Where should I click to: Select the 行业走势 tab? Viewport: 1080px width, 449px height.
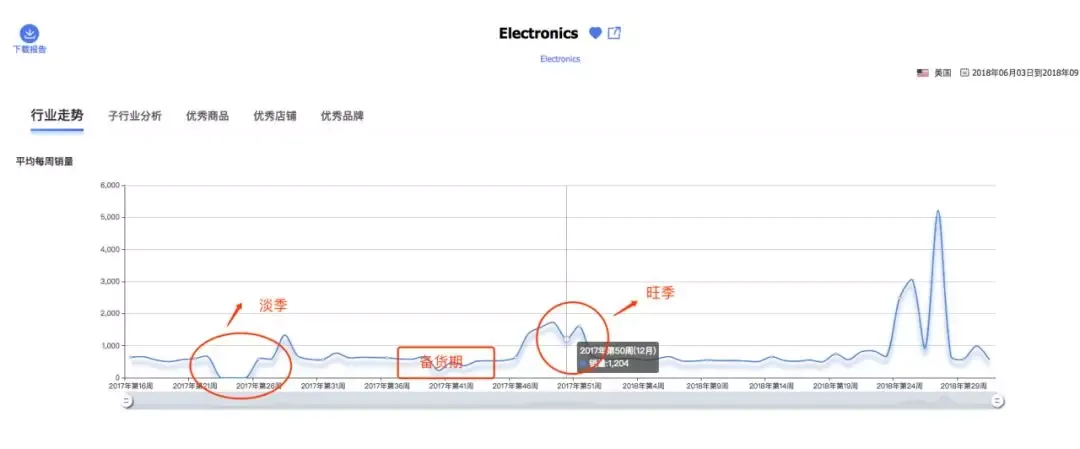point(57,115)
